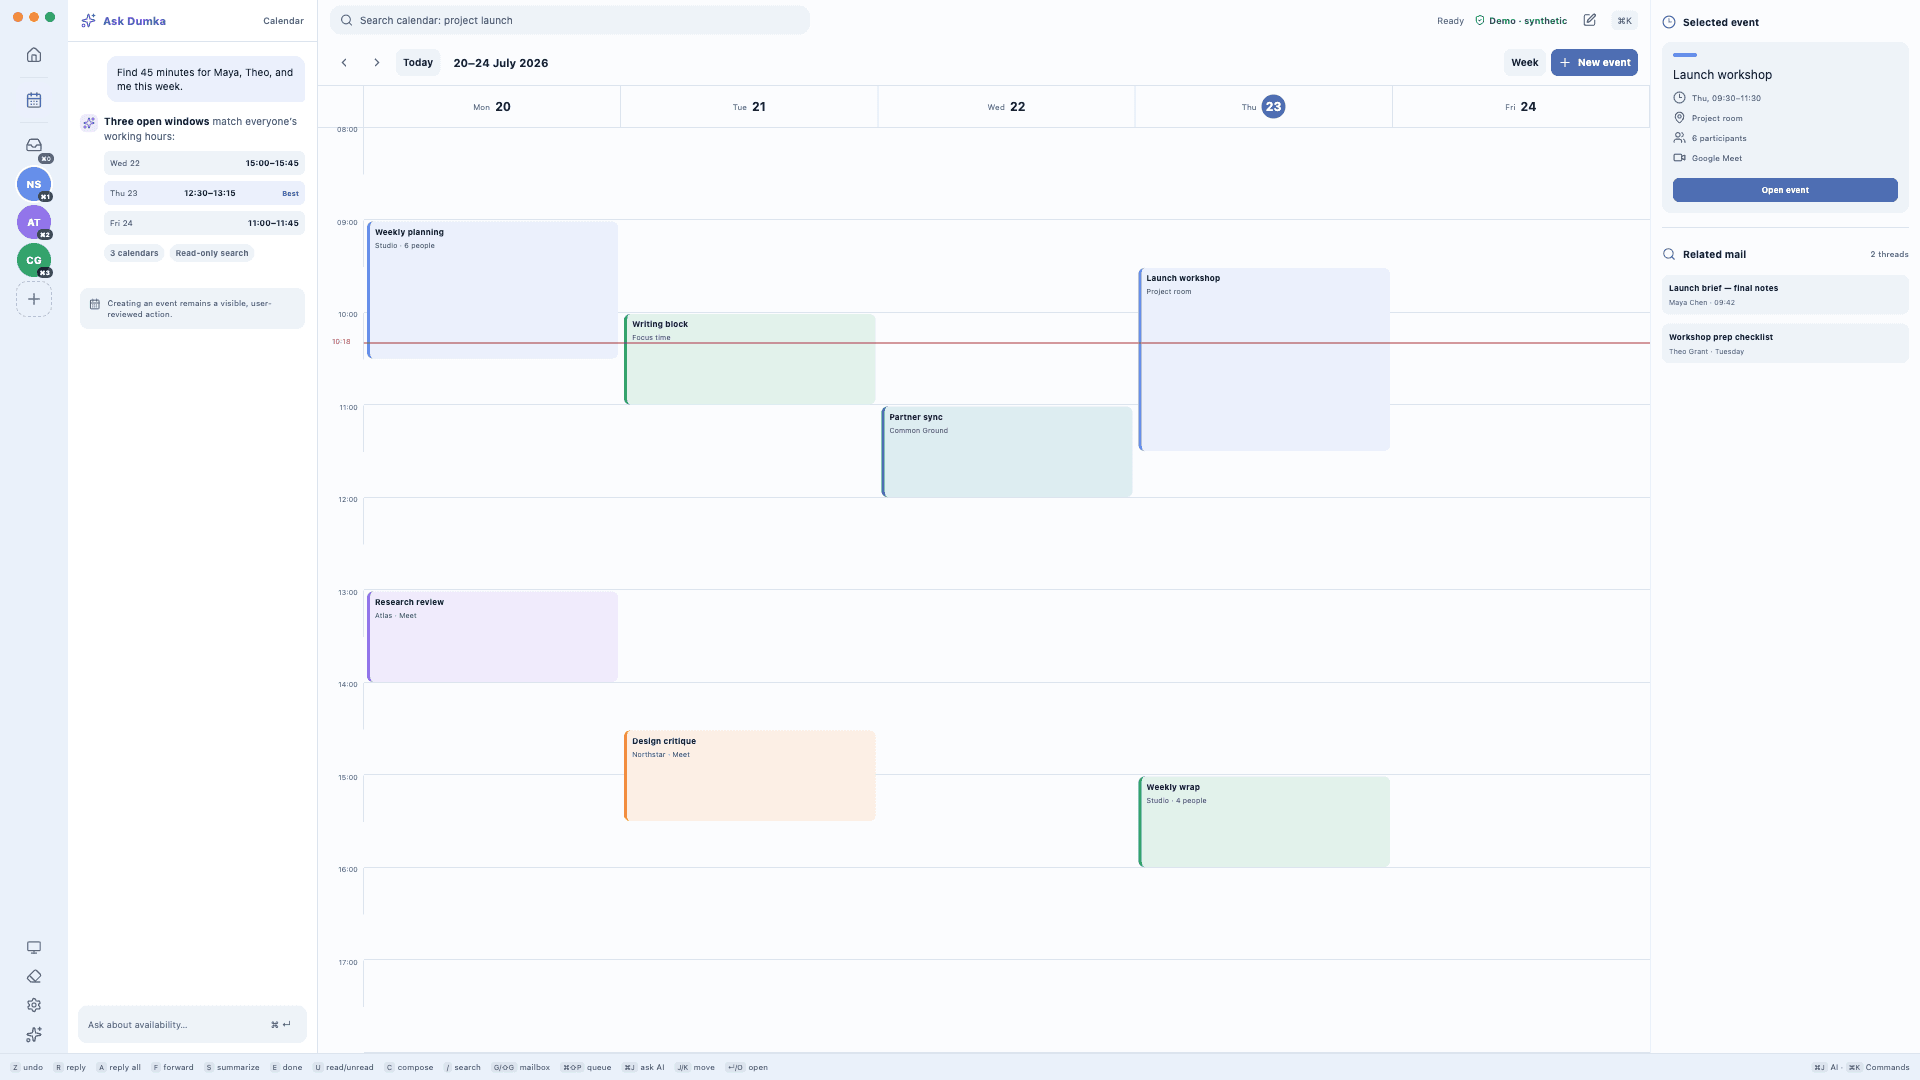
Task: Click the reply all shortcut hint
Action: tap(119, 1068)
